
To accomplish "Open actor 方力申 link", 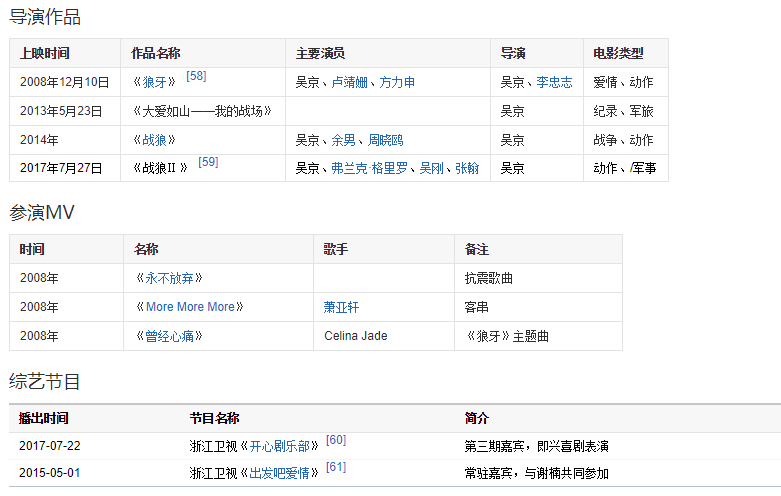I will [397, 83].
